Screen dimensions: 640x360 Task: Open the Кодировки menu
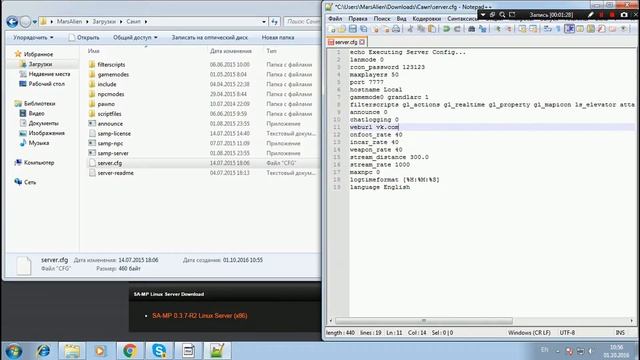[x=427, y=19]
